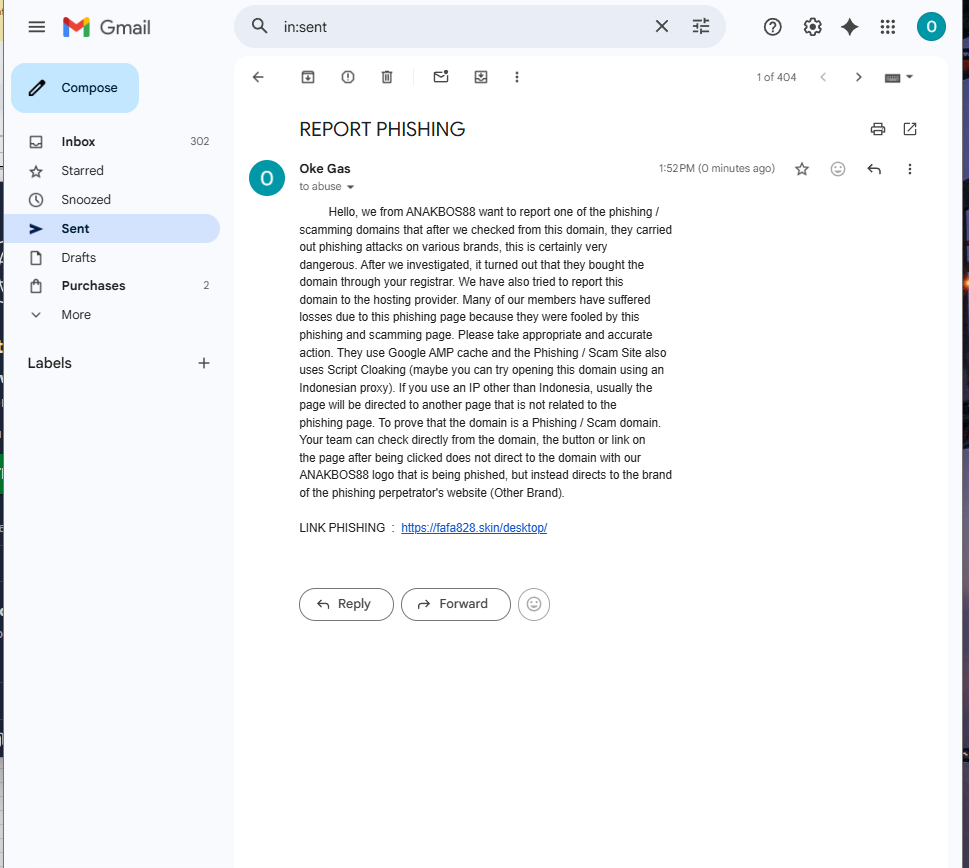969x868 pixels.
Task: Archive this conversation
Action: tap(308, 77)
